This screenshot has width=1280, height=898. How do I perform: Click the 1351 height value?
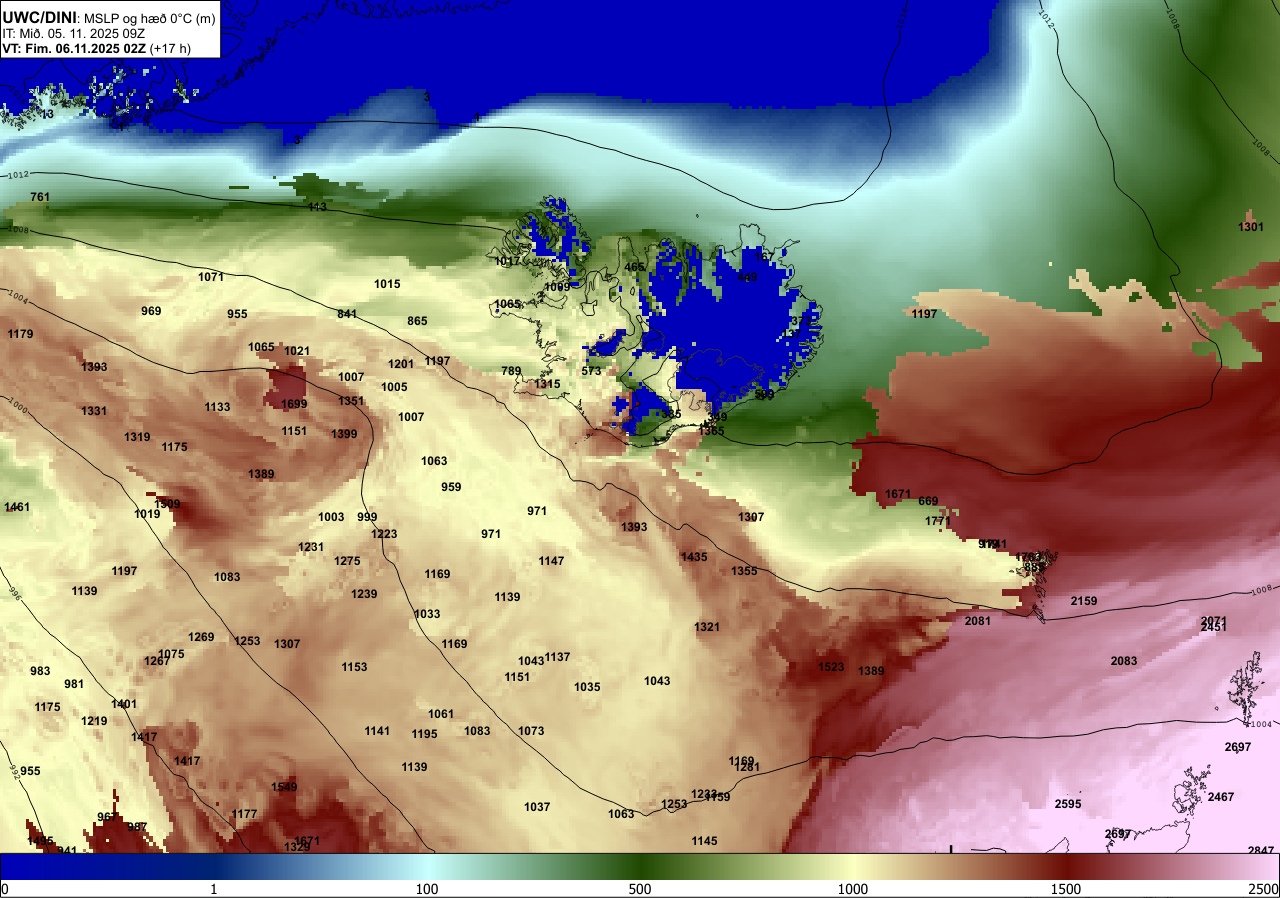click(351, 401)
